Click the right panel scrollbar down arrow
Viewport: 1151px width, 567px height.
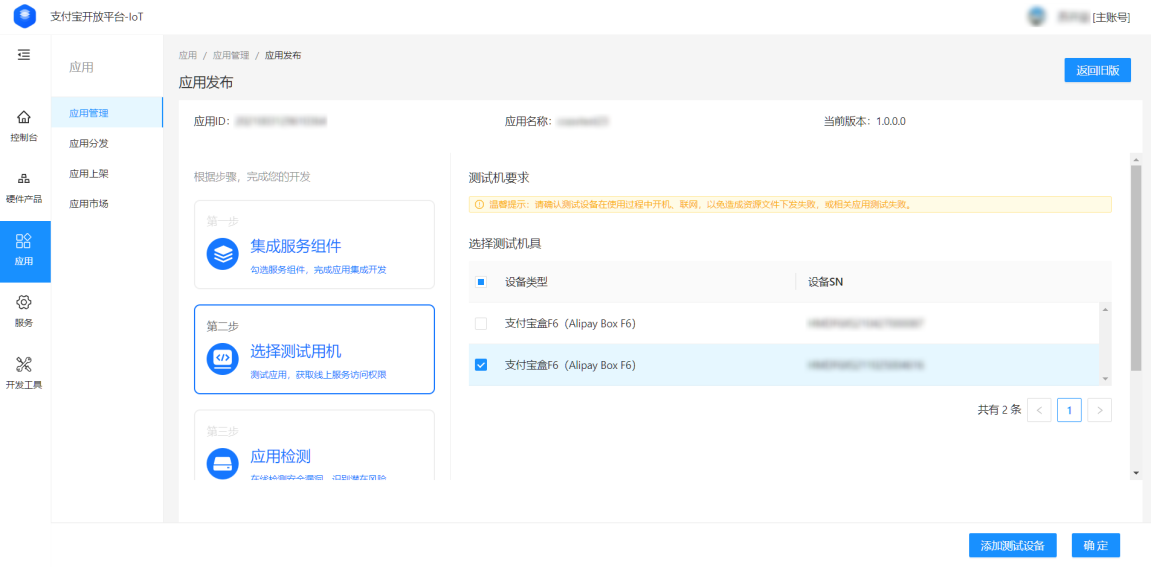click(x=1136, y=472)
